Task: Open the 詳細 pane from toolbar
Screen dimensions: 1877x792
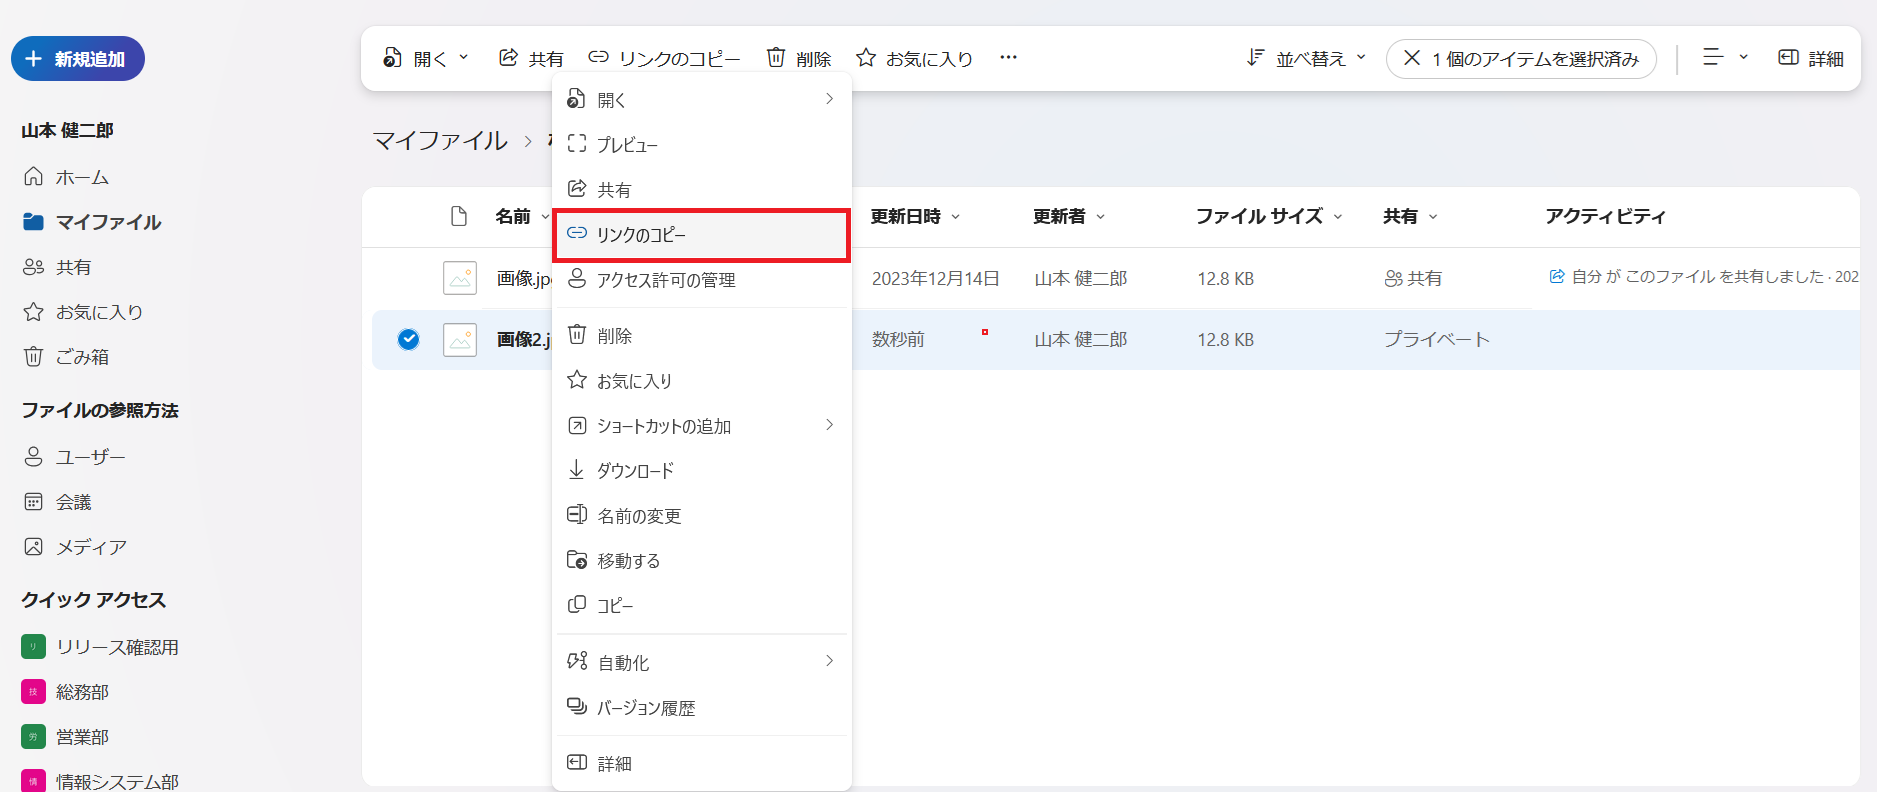Action: pos(1811,58)
